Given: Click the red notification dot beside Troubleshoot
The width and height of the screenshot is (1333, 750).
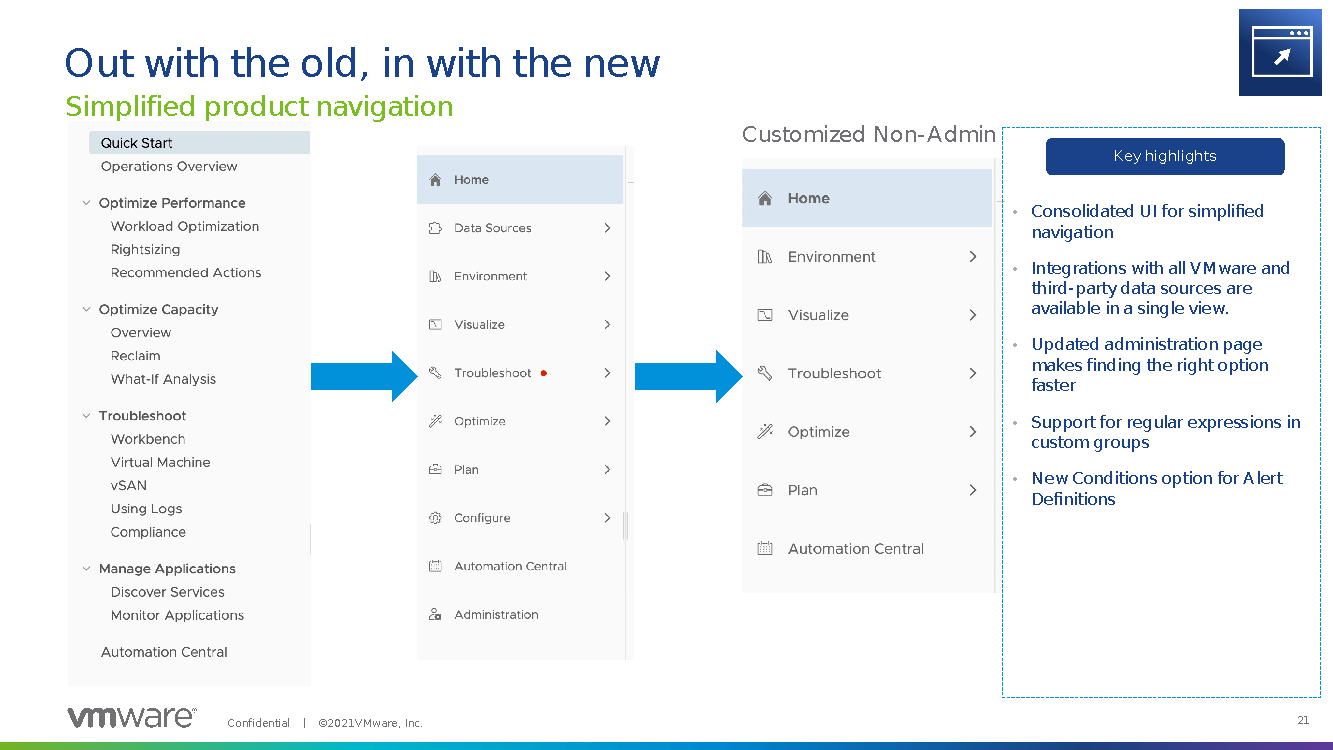Looking at the screenshot, I should point(544,373).
